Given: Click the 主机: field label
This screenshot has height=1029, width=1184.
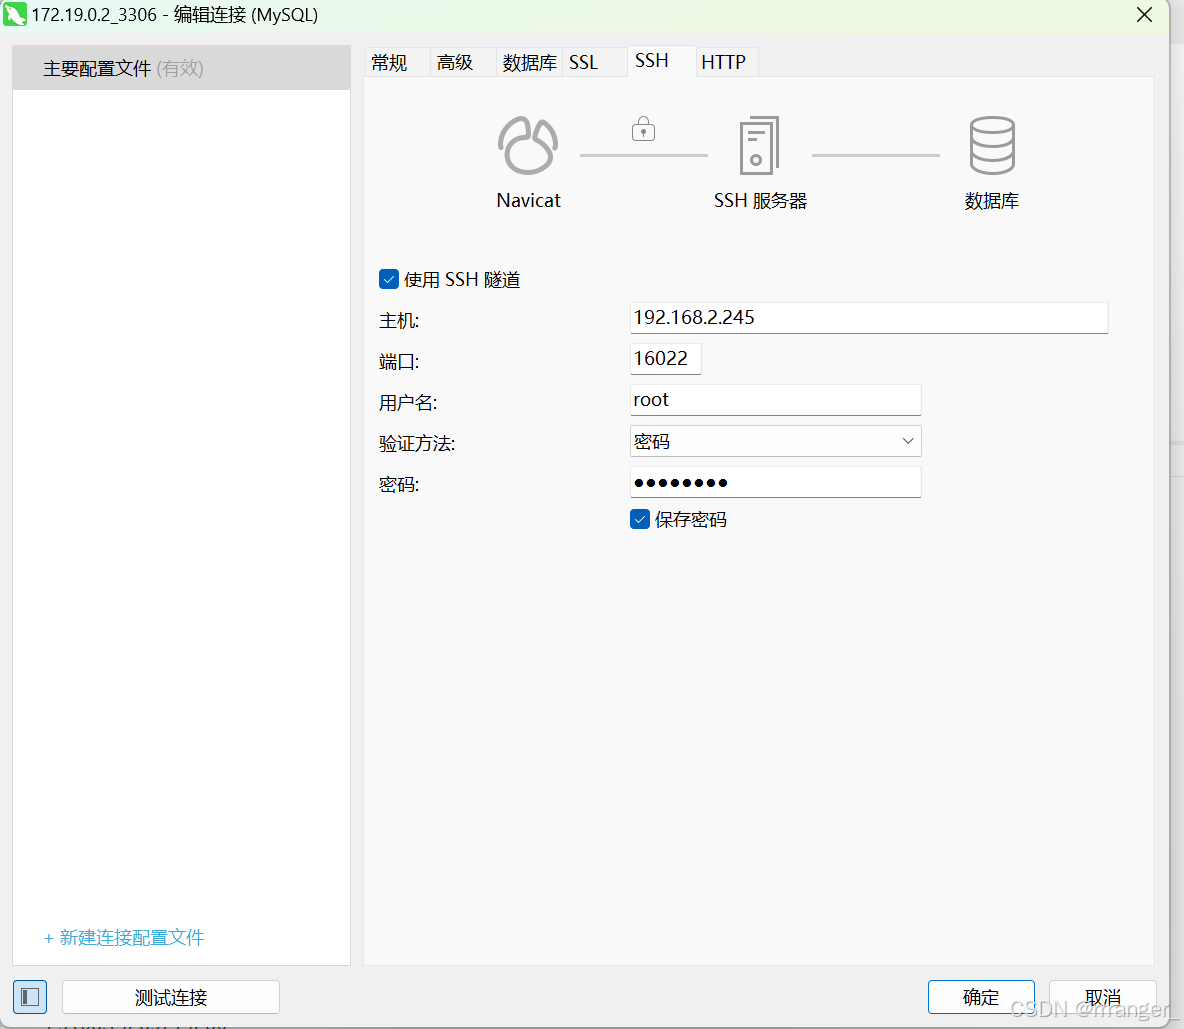Looking at the screenshot, I should (399, 321).
